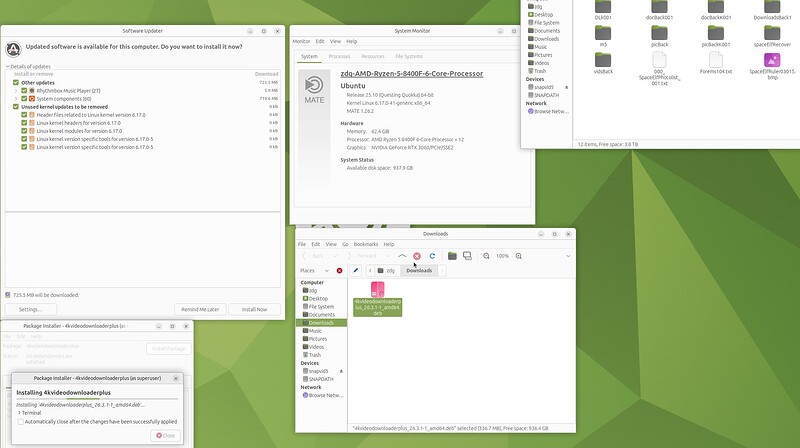Eject snapvid5 in Downloads window sidebar
800x448 pixels.
tap(341, 371)
